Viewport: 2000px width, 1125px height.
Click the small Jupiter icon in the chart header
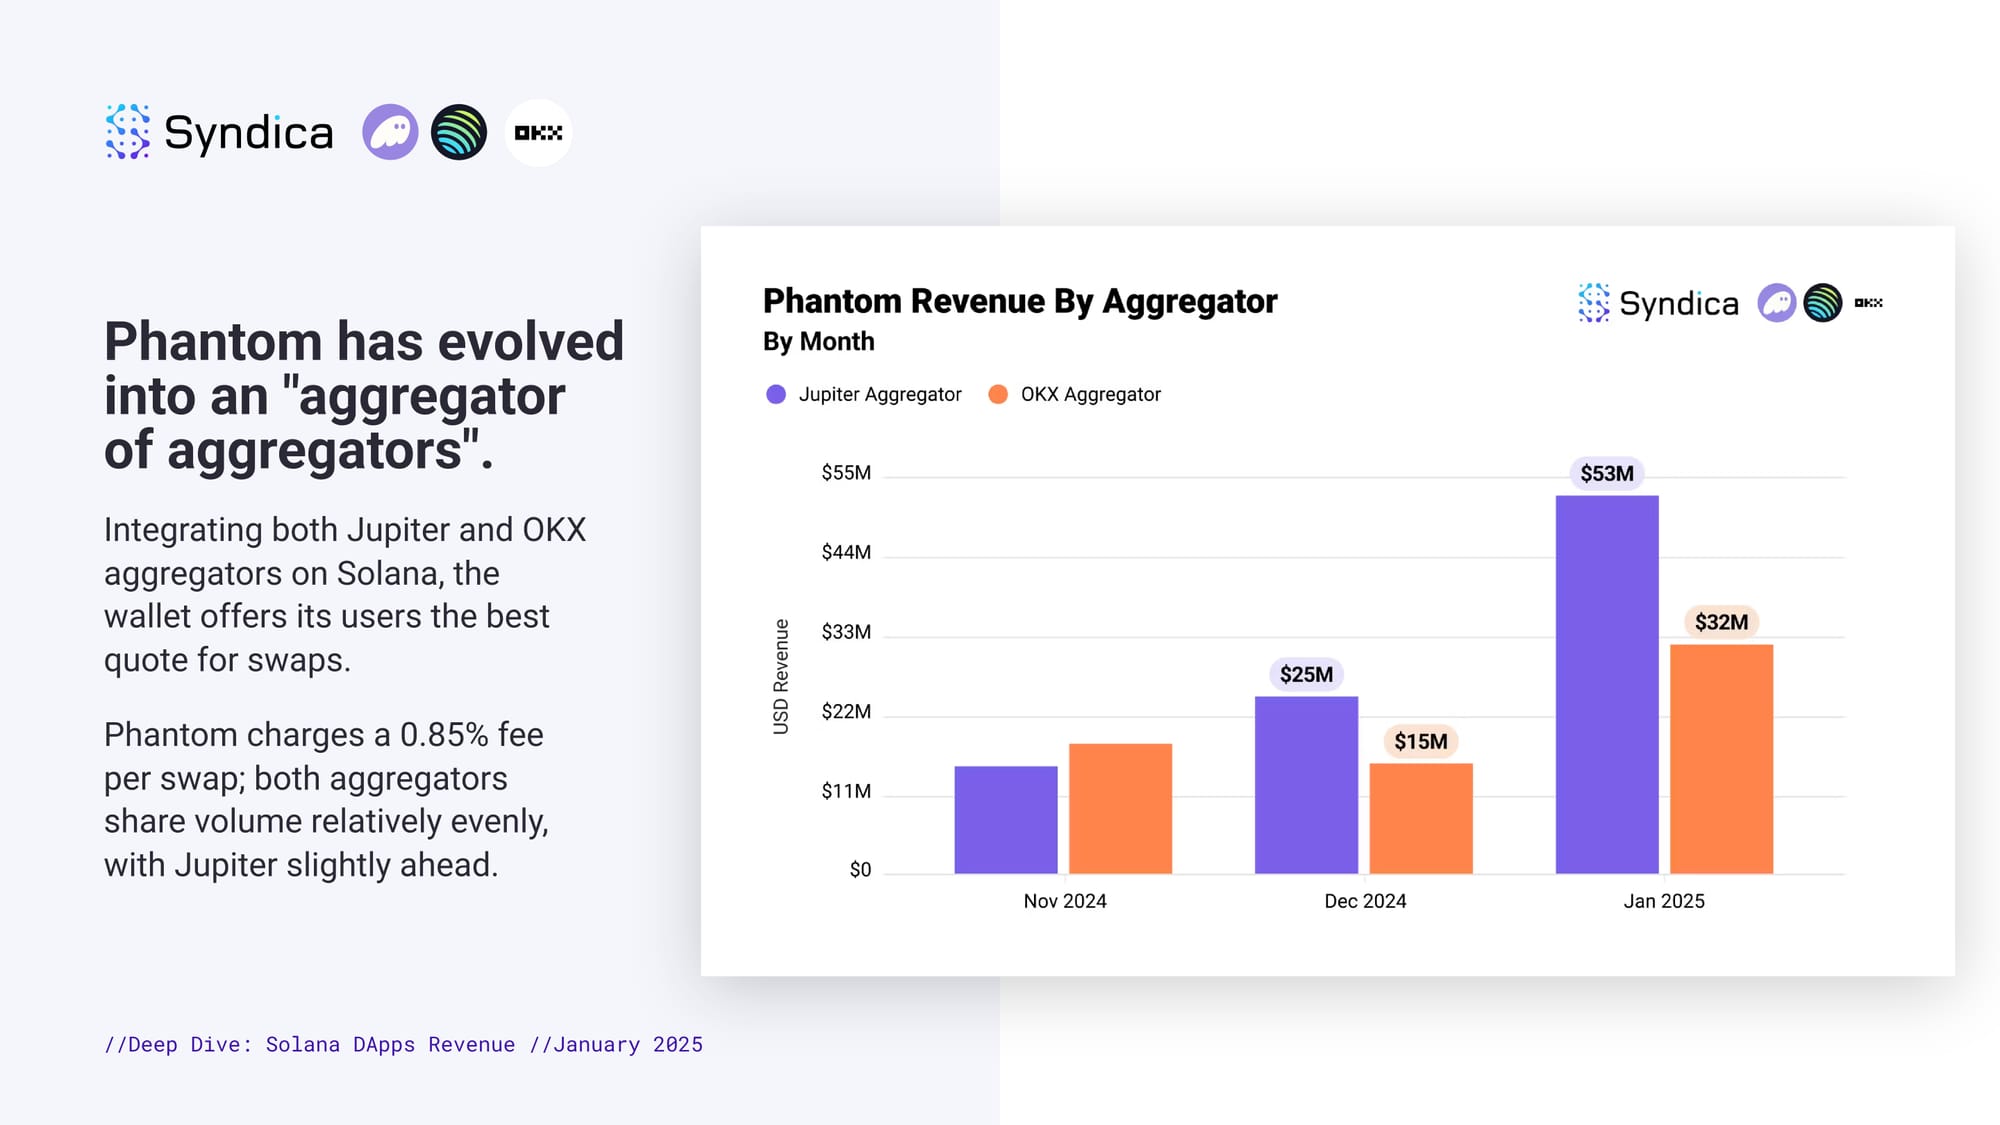[x=1822, y=303]
